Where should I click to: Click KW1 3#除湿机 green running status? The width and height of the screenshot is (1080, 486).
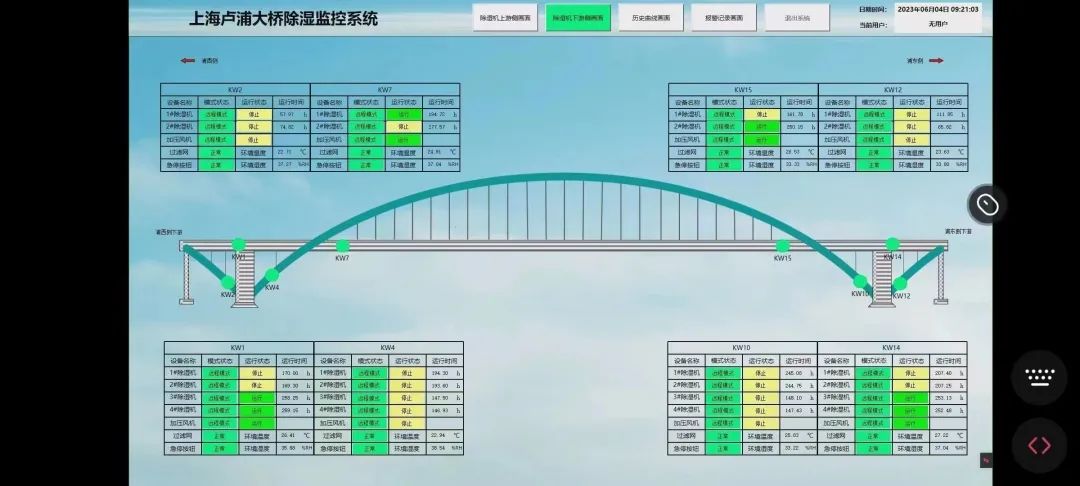(258, 398)
